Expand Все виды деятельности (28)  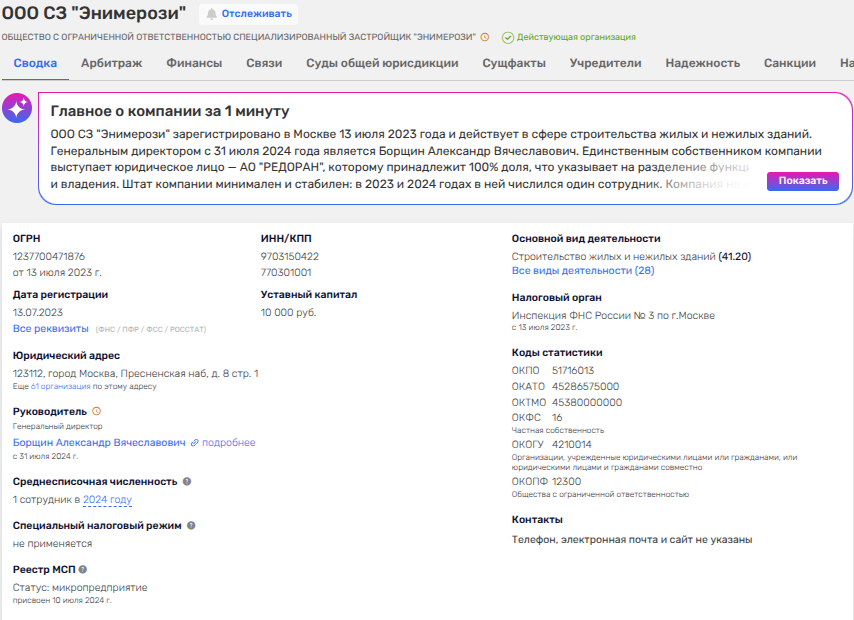tap(582, 271)
